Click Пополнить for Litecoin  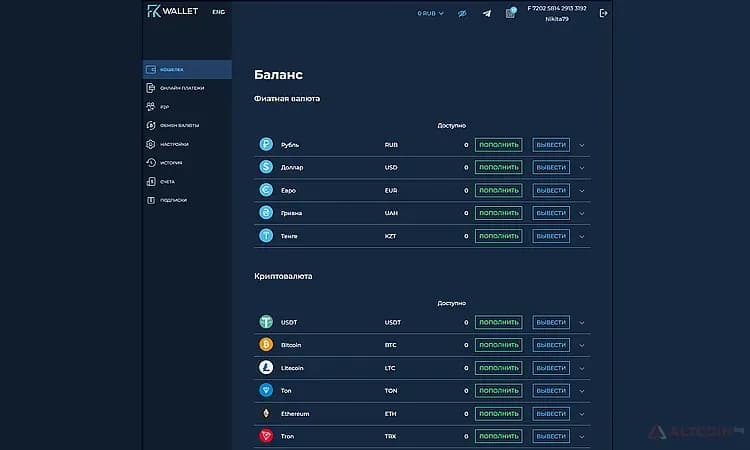498,368
